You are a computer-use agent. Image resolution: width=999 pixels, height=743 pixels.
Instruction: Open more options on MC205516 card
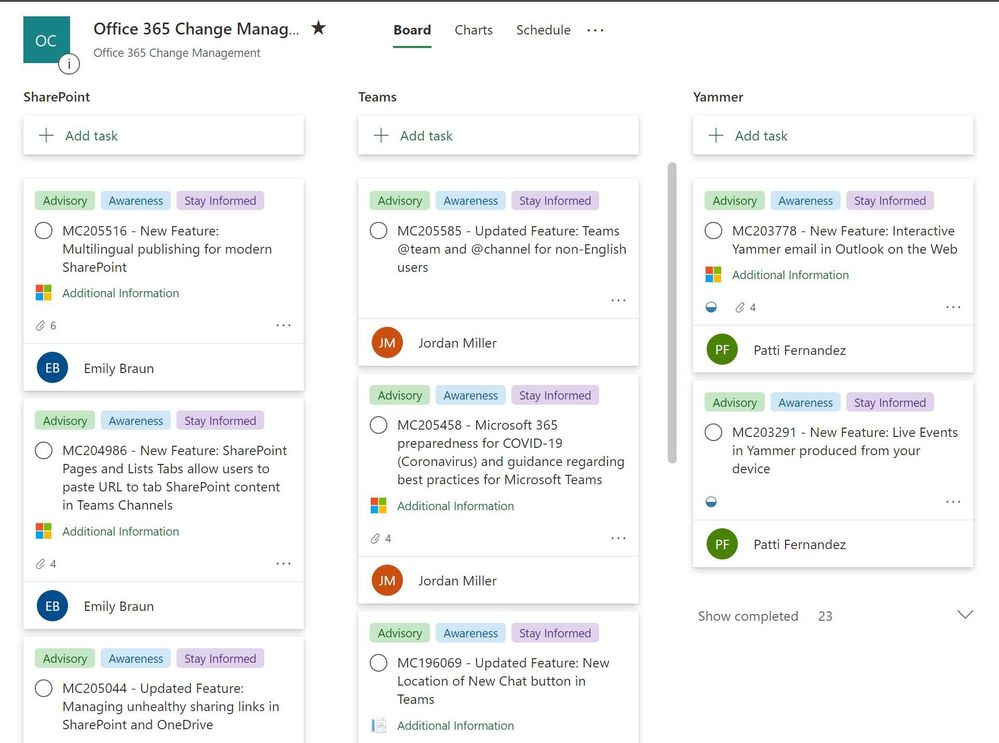click(284, 325)
